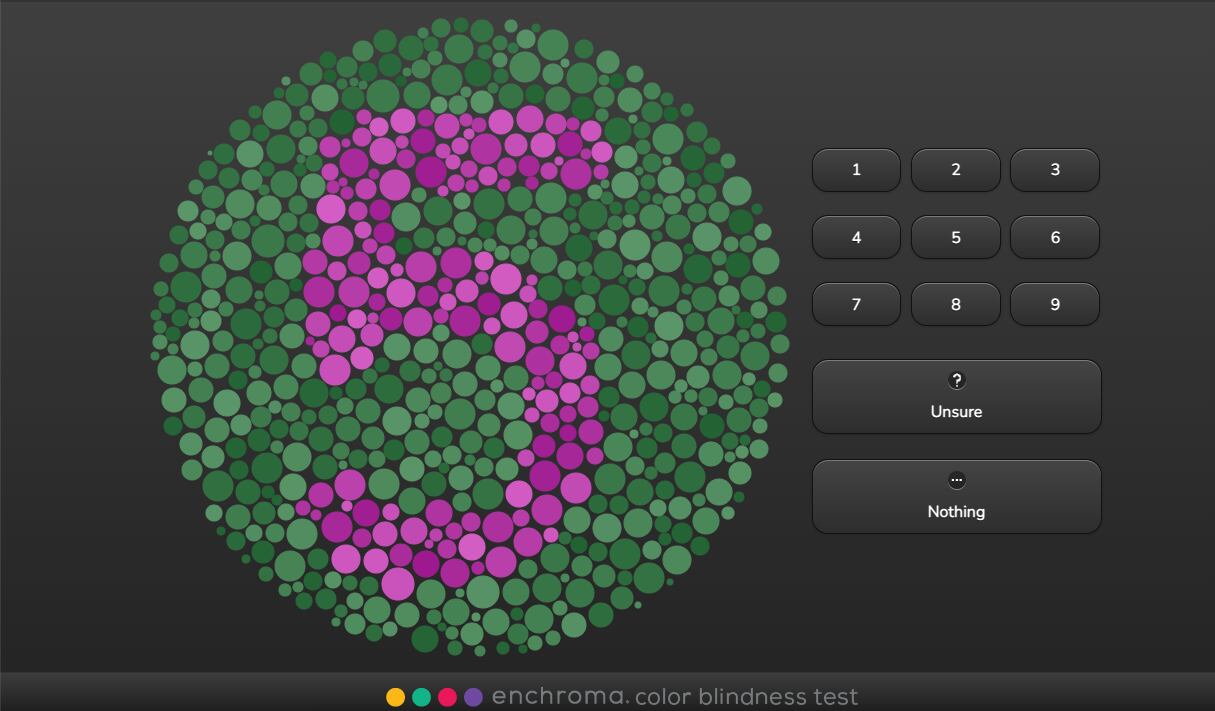Click the center of the Ishihara test plate

(x=470, y=340)
